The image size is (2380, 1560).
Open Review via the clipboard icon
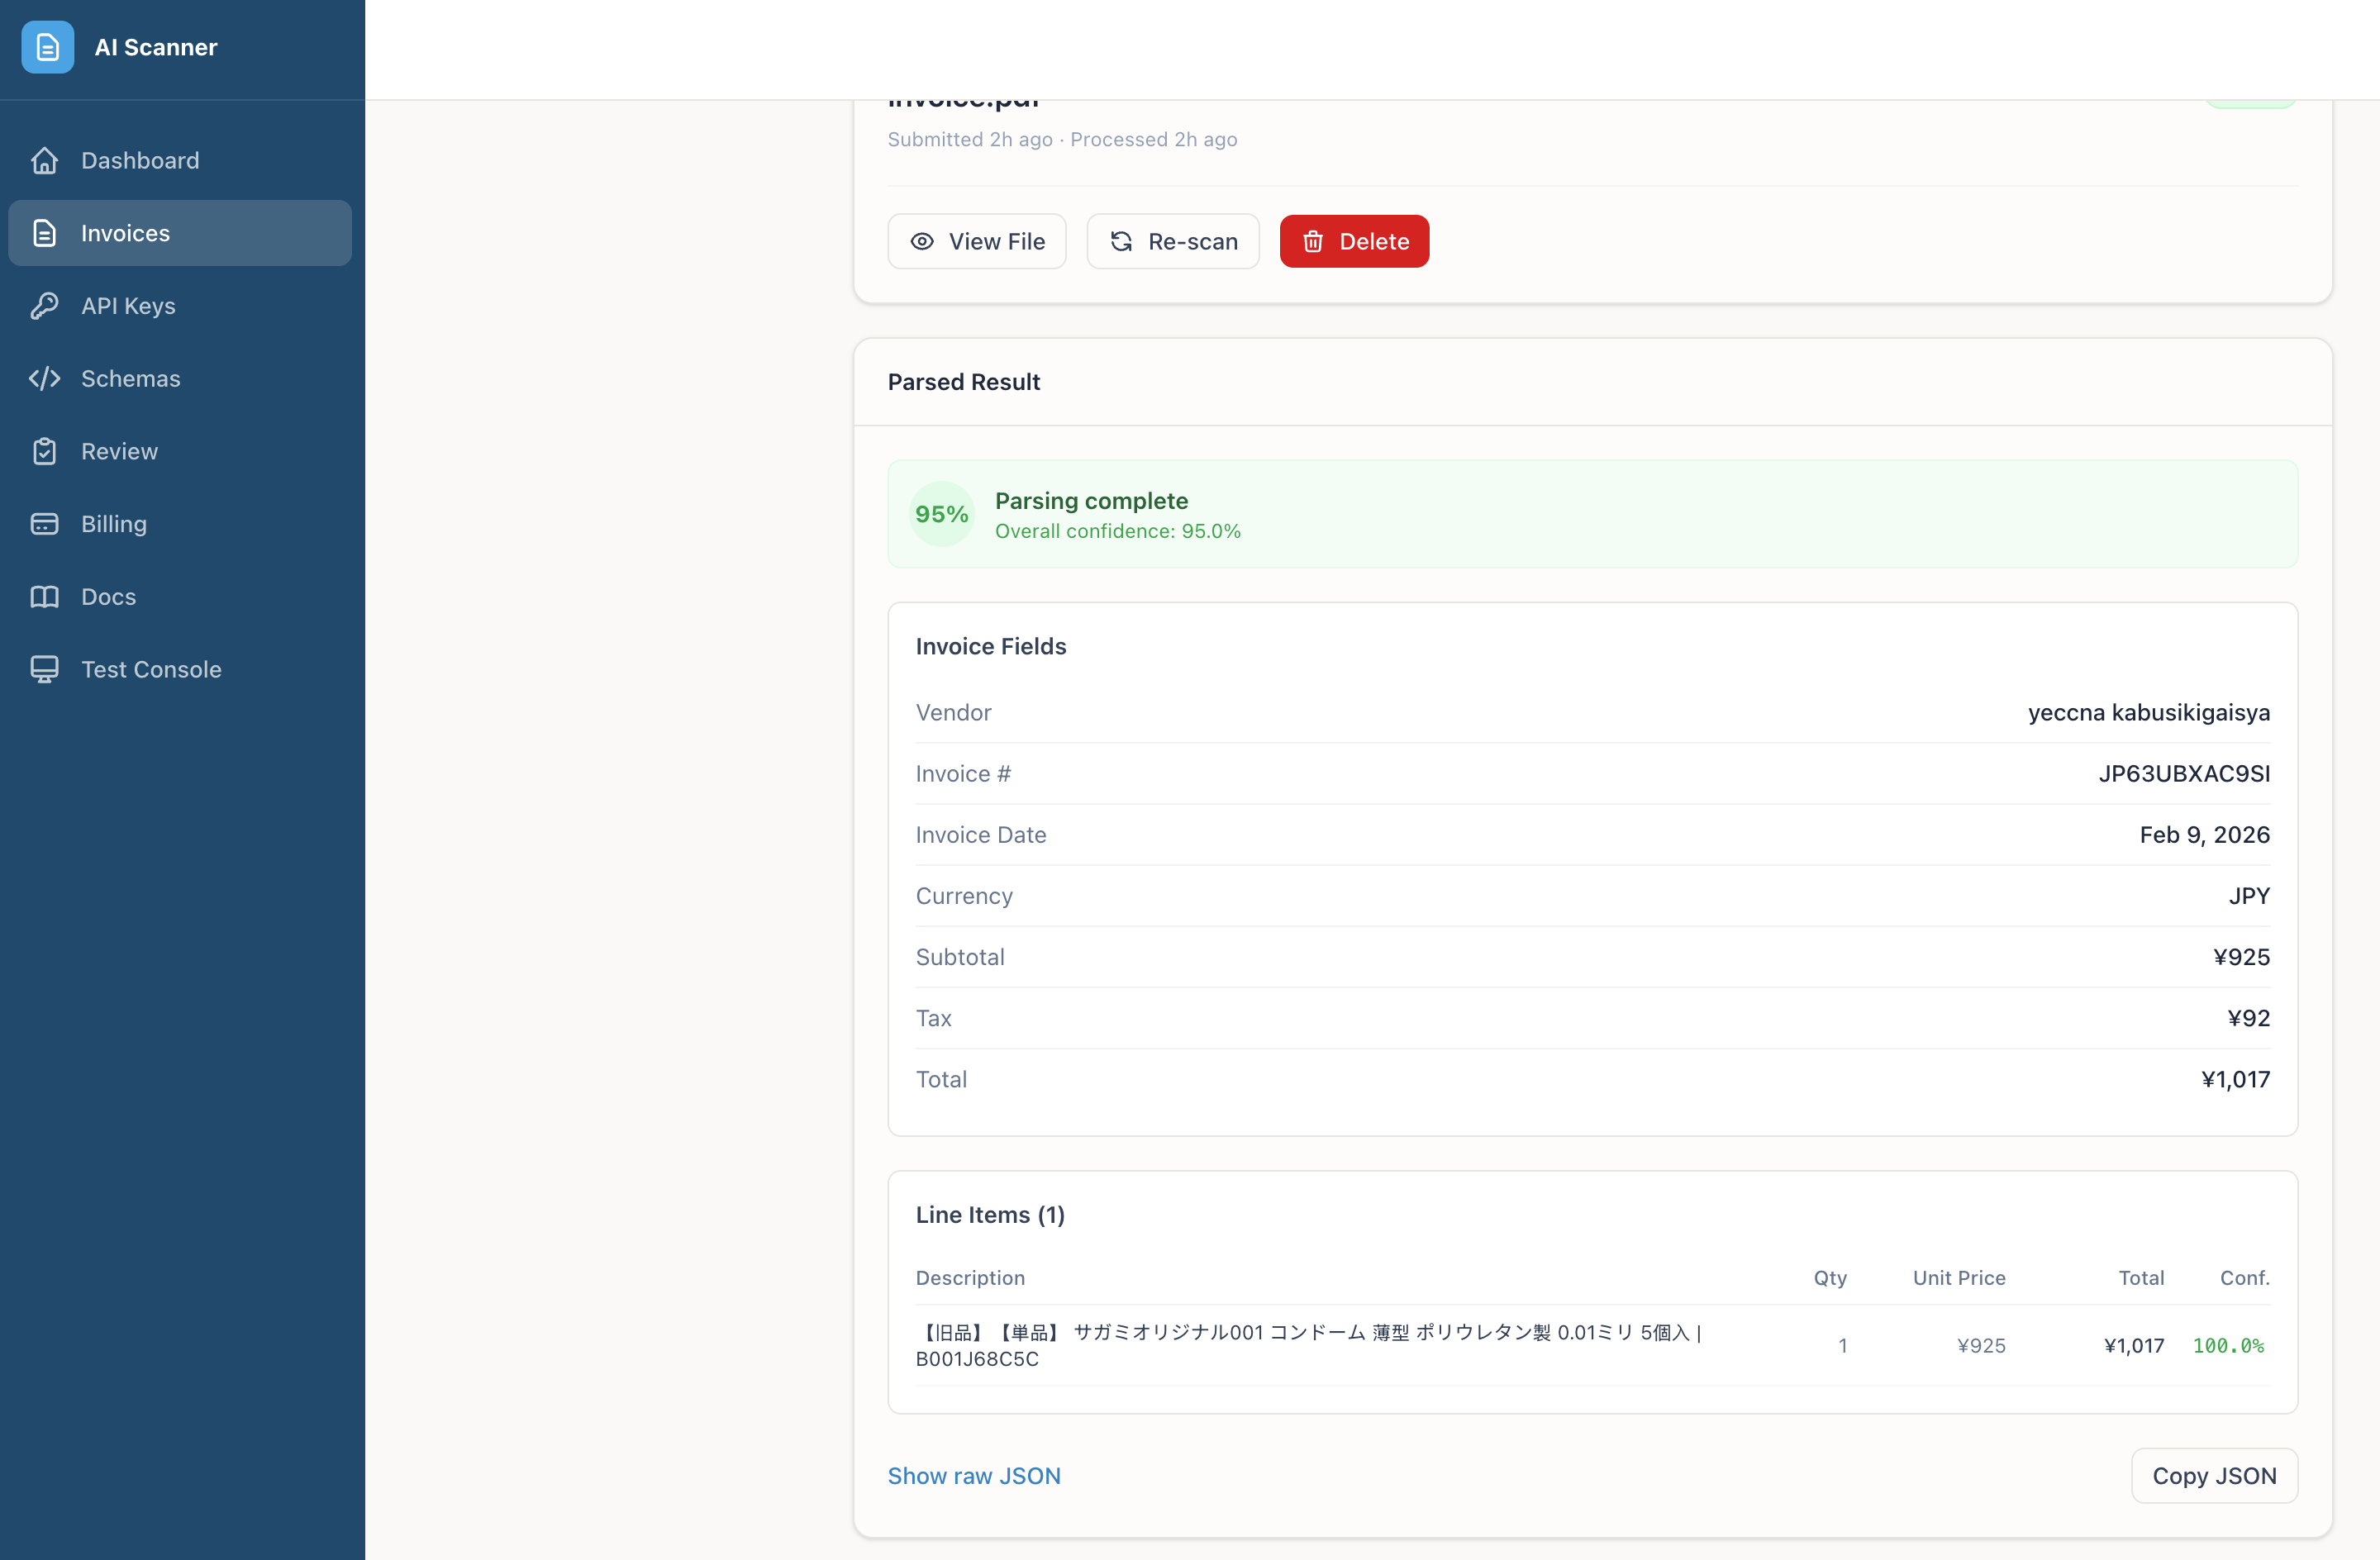point(45,451)
